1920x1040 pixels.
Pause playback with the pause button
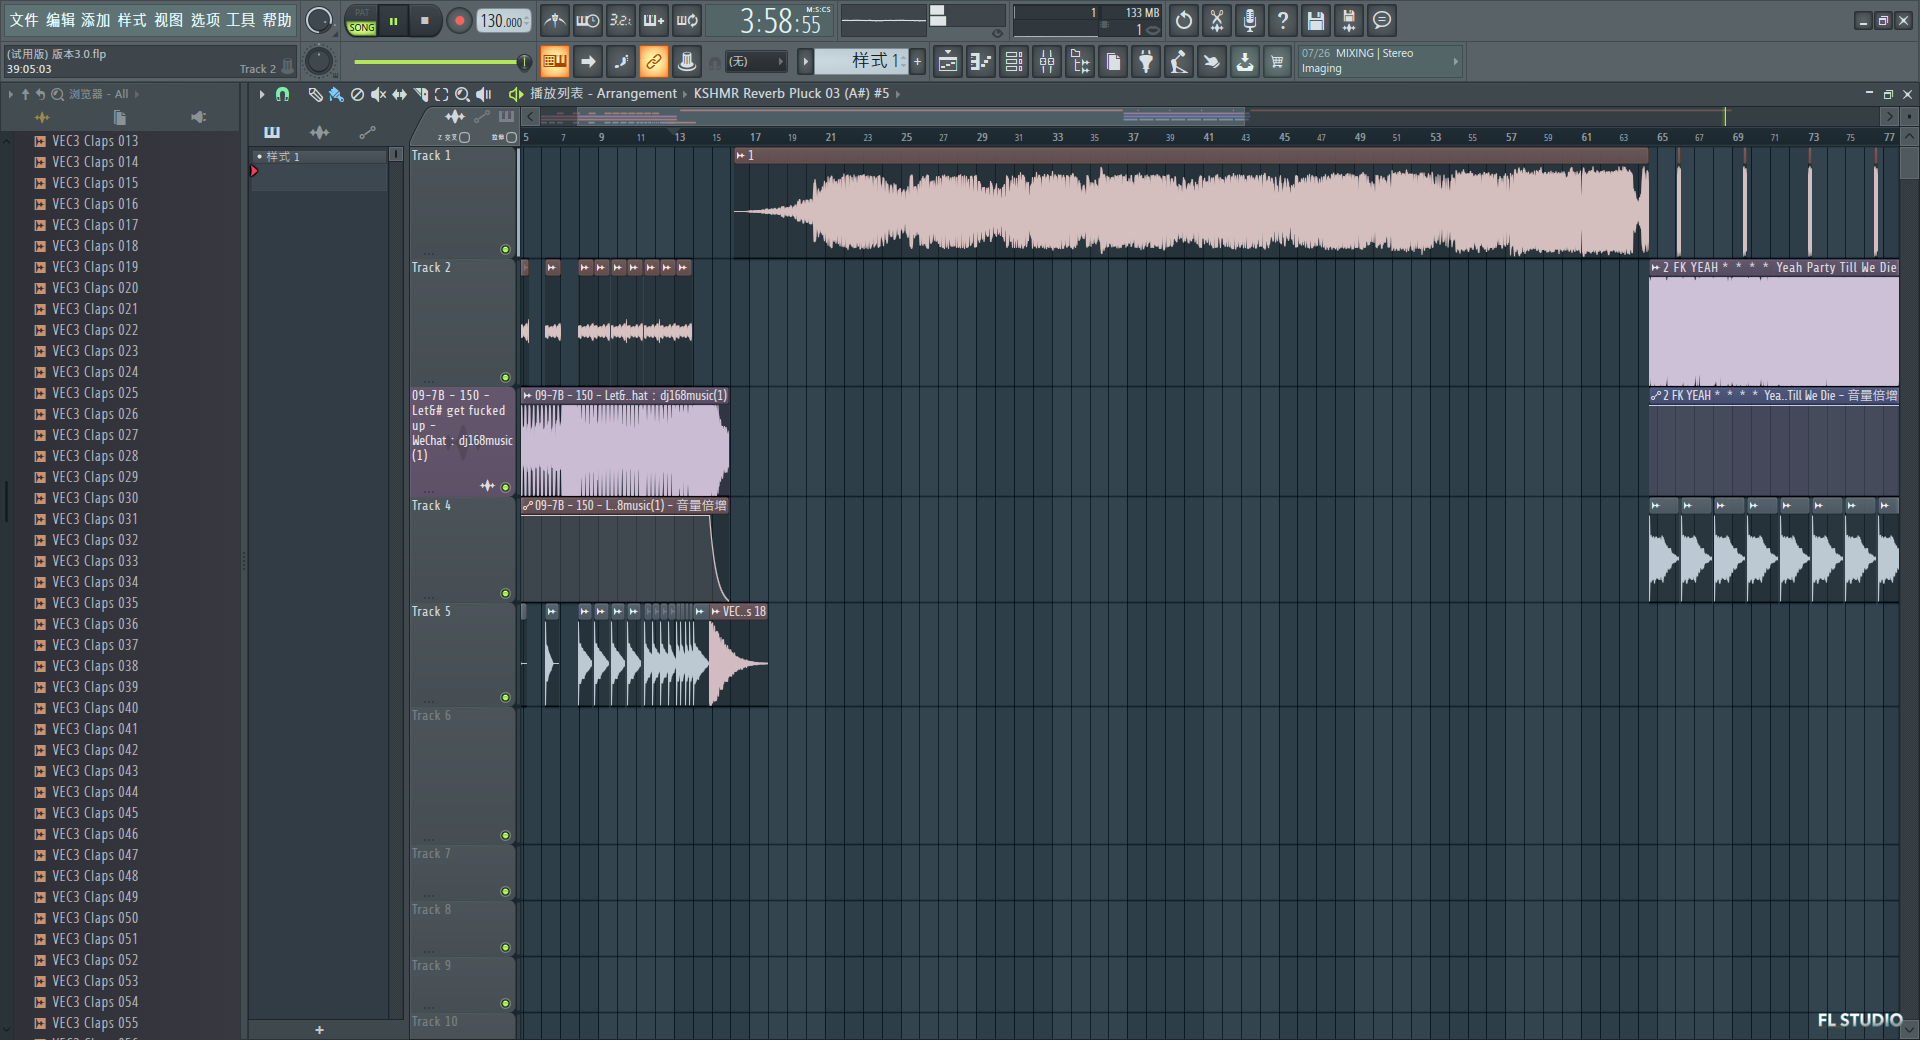tap(394, 21)
